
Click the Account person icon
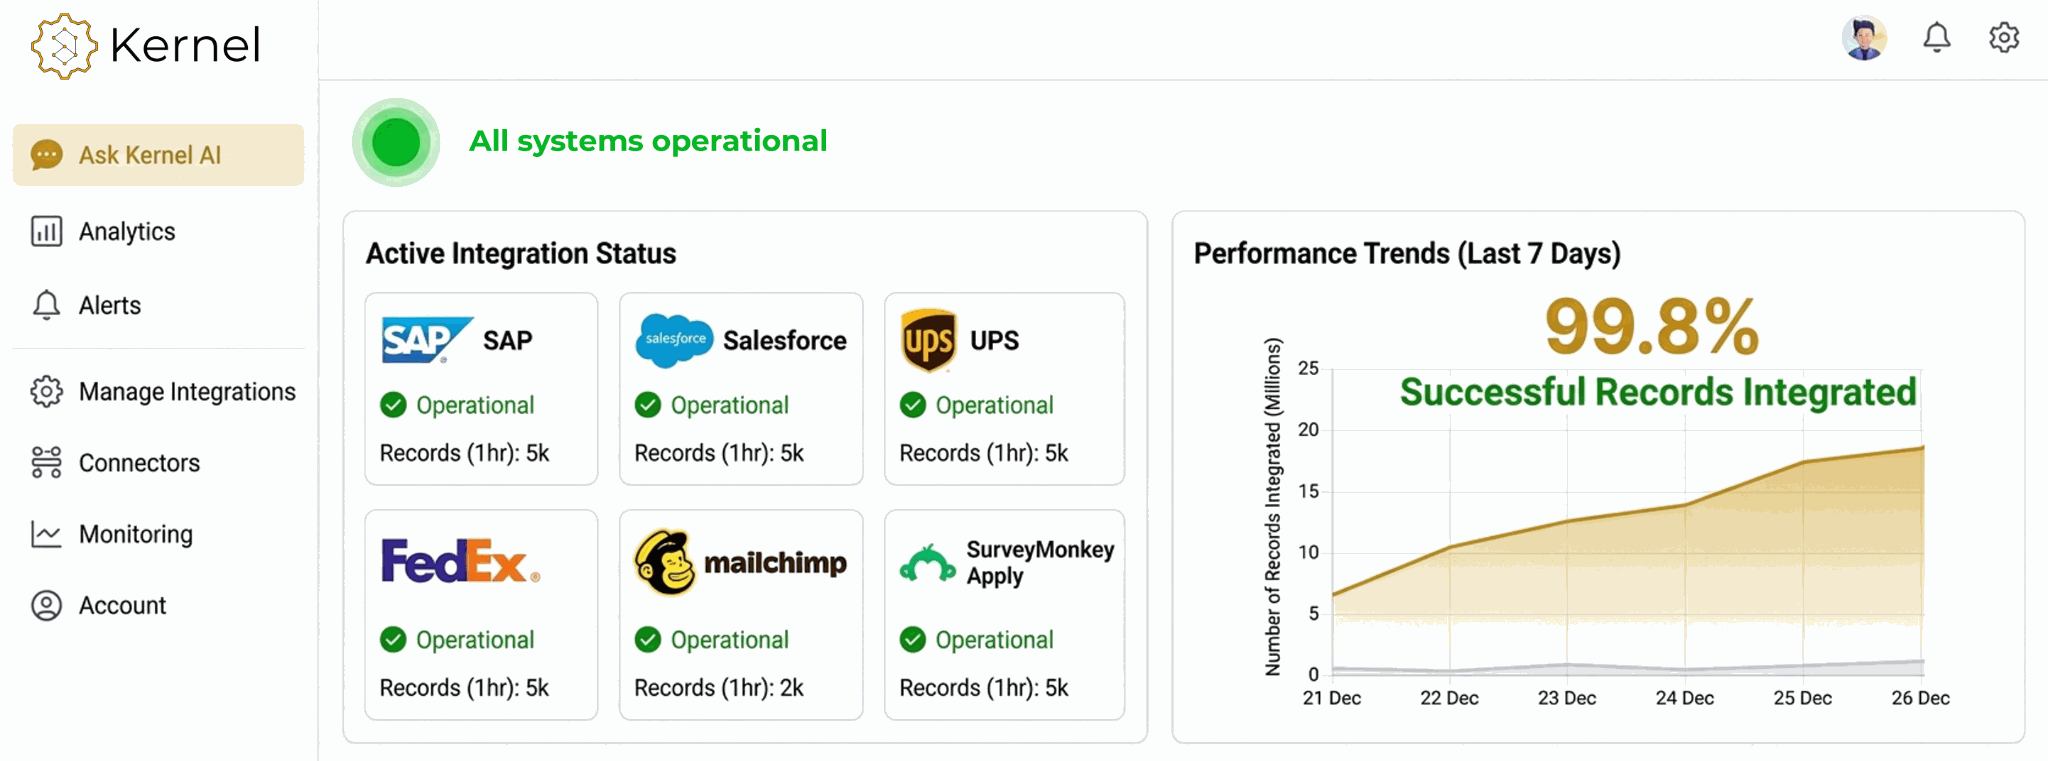(x=47, y=606)
